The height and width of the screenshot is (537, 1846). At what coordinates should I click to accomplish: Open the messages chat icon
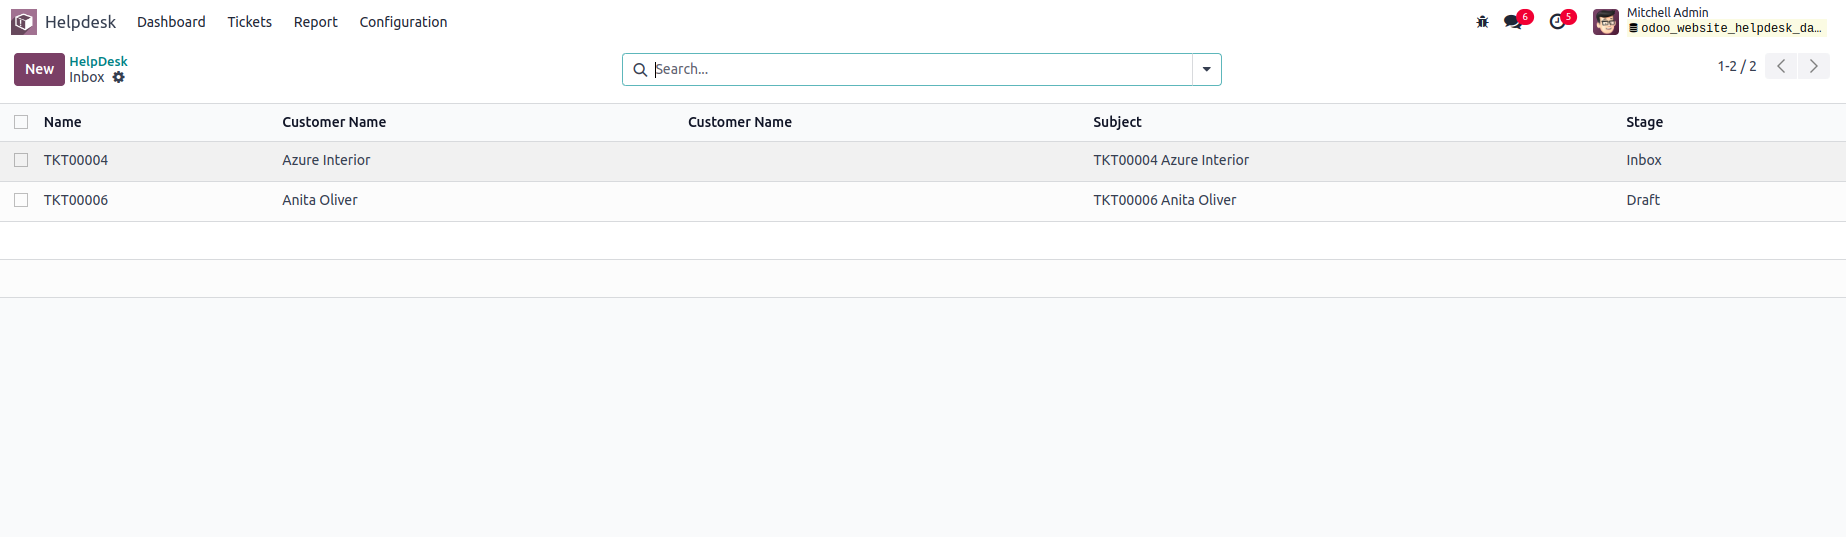1513,22
